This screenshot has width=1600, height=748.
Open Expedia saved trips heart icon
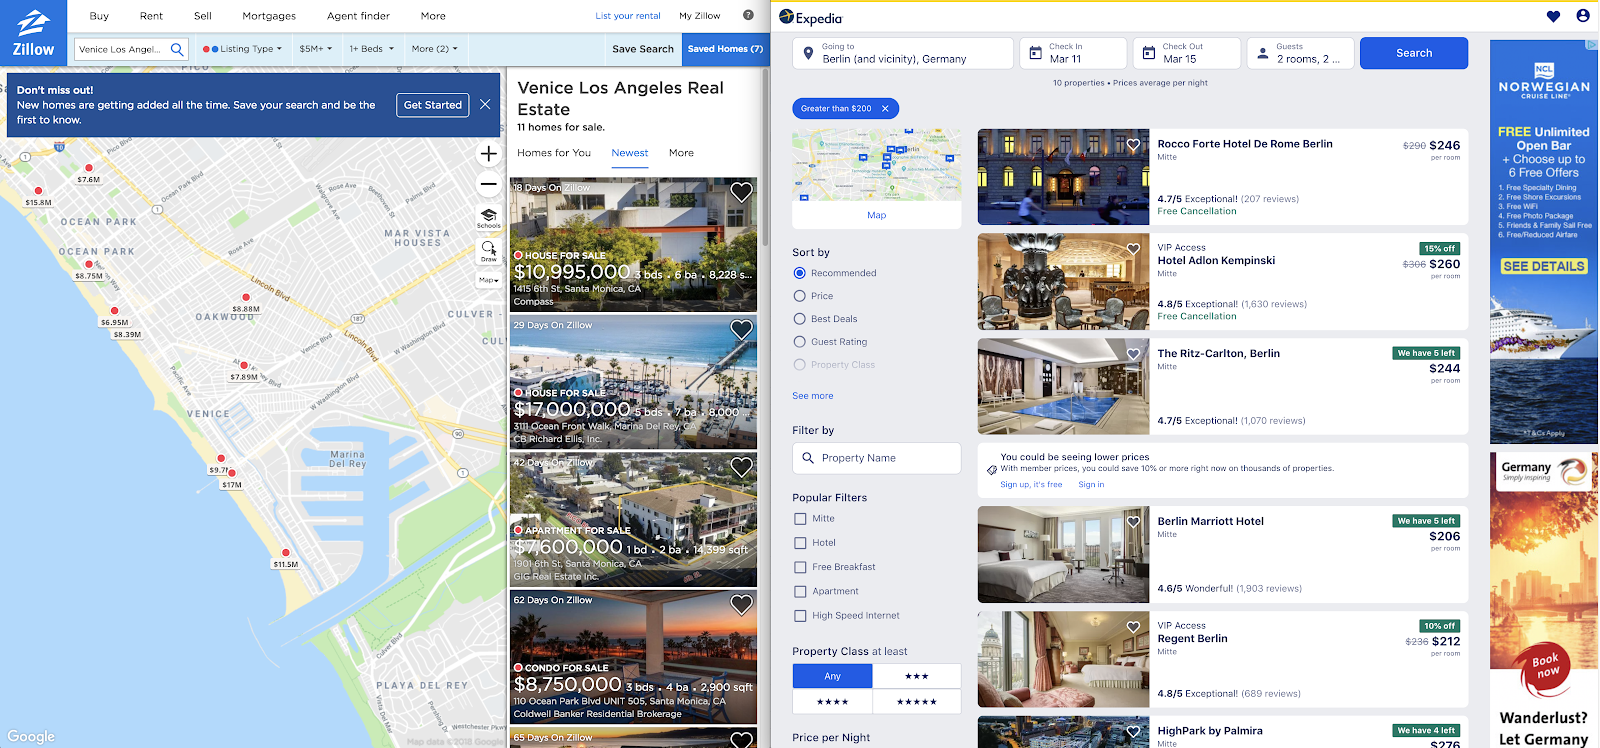click(1553, 16)
